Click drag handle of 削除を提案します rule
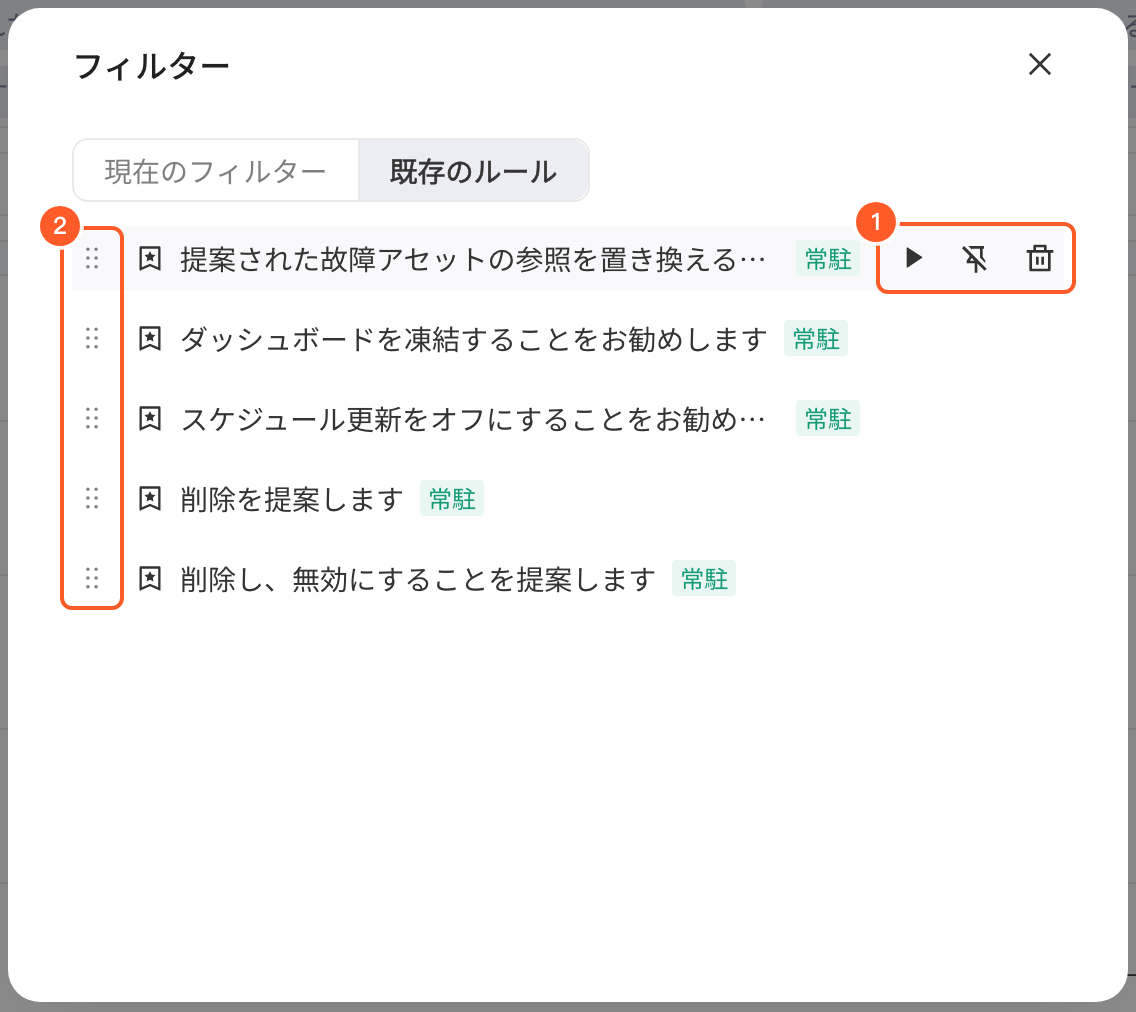This screenshot has width=1136, height=1012. (x=92, y=498)
